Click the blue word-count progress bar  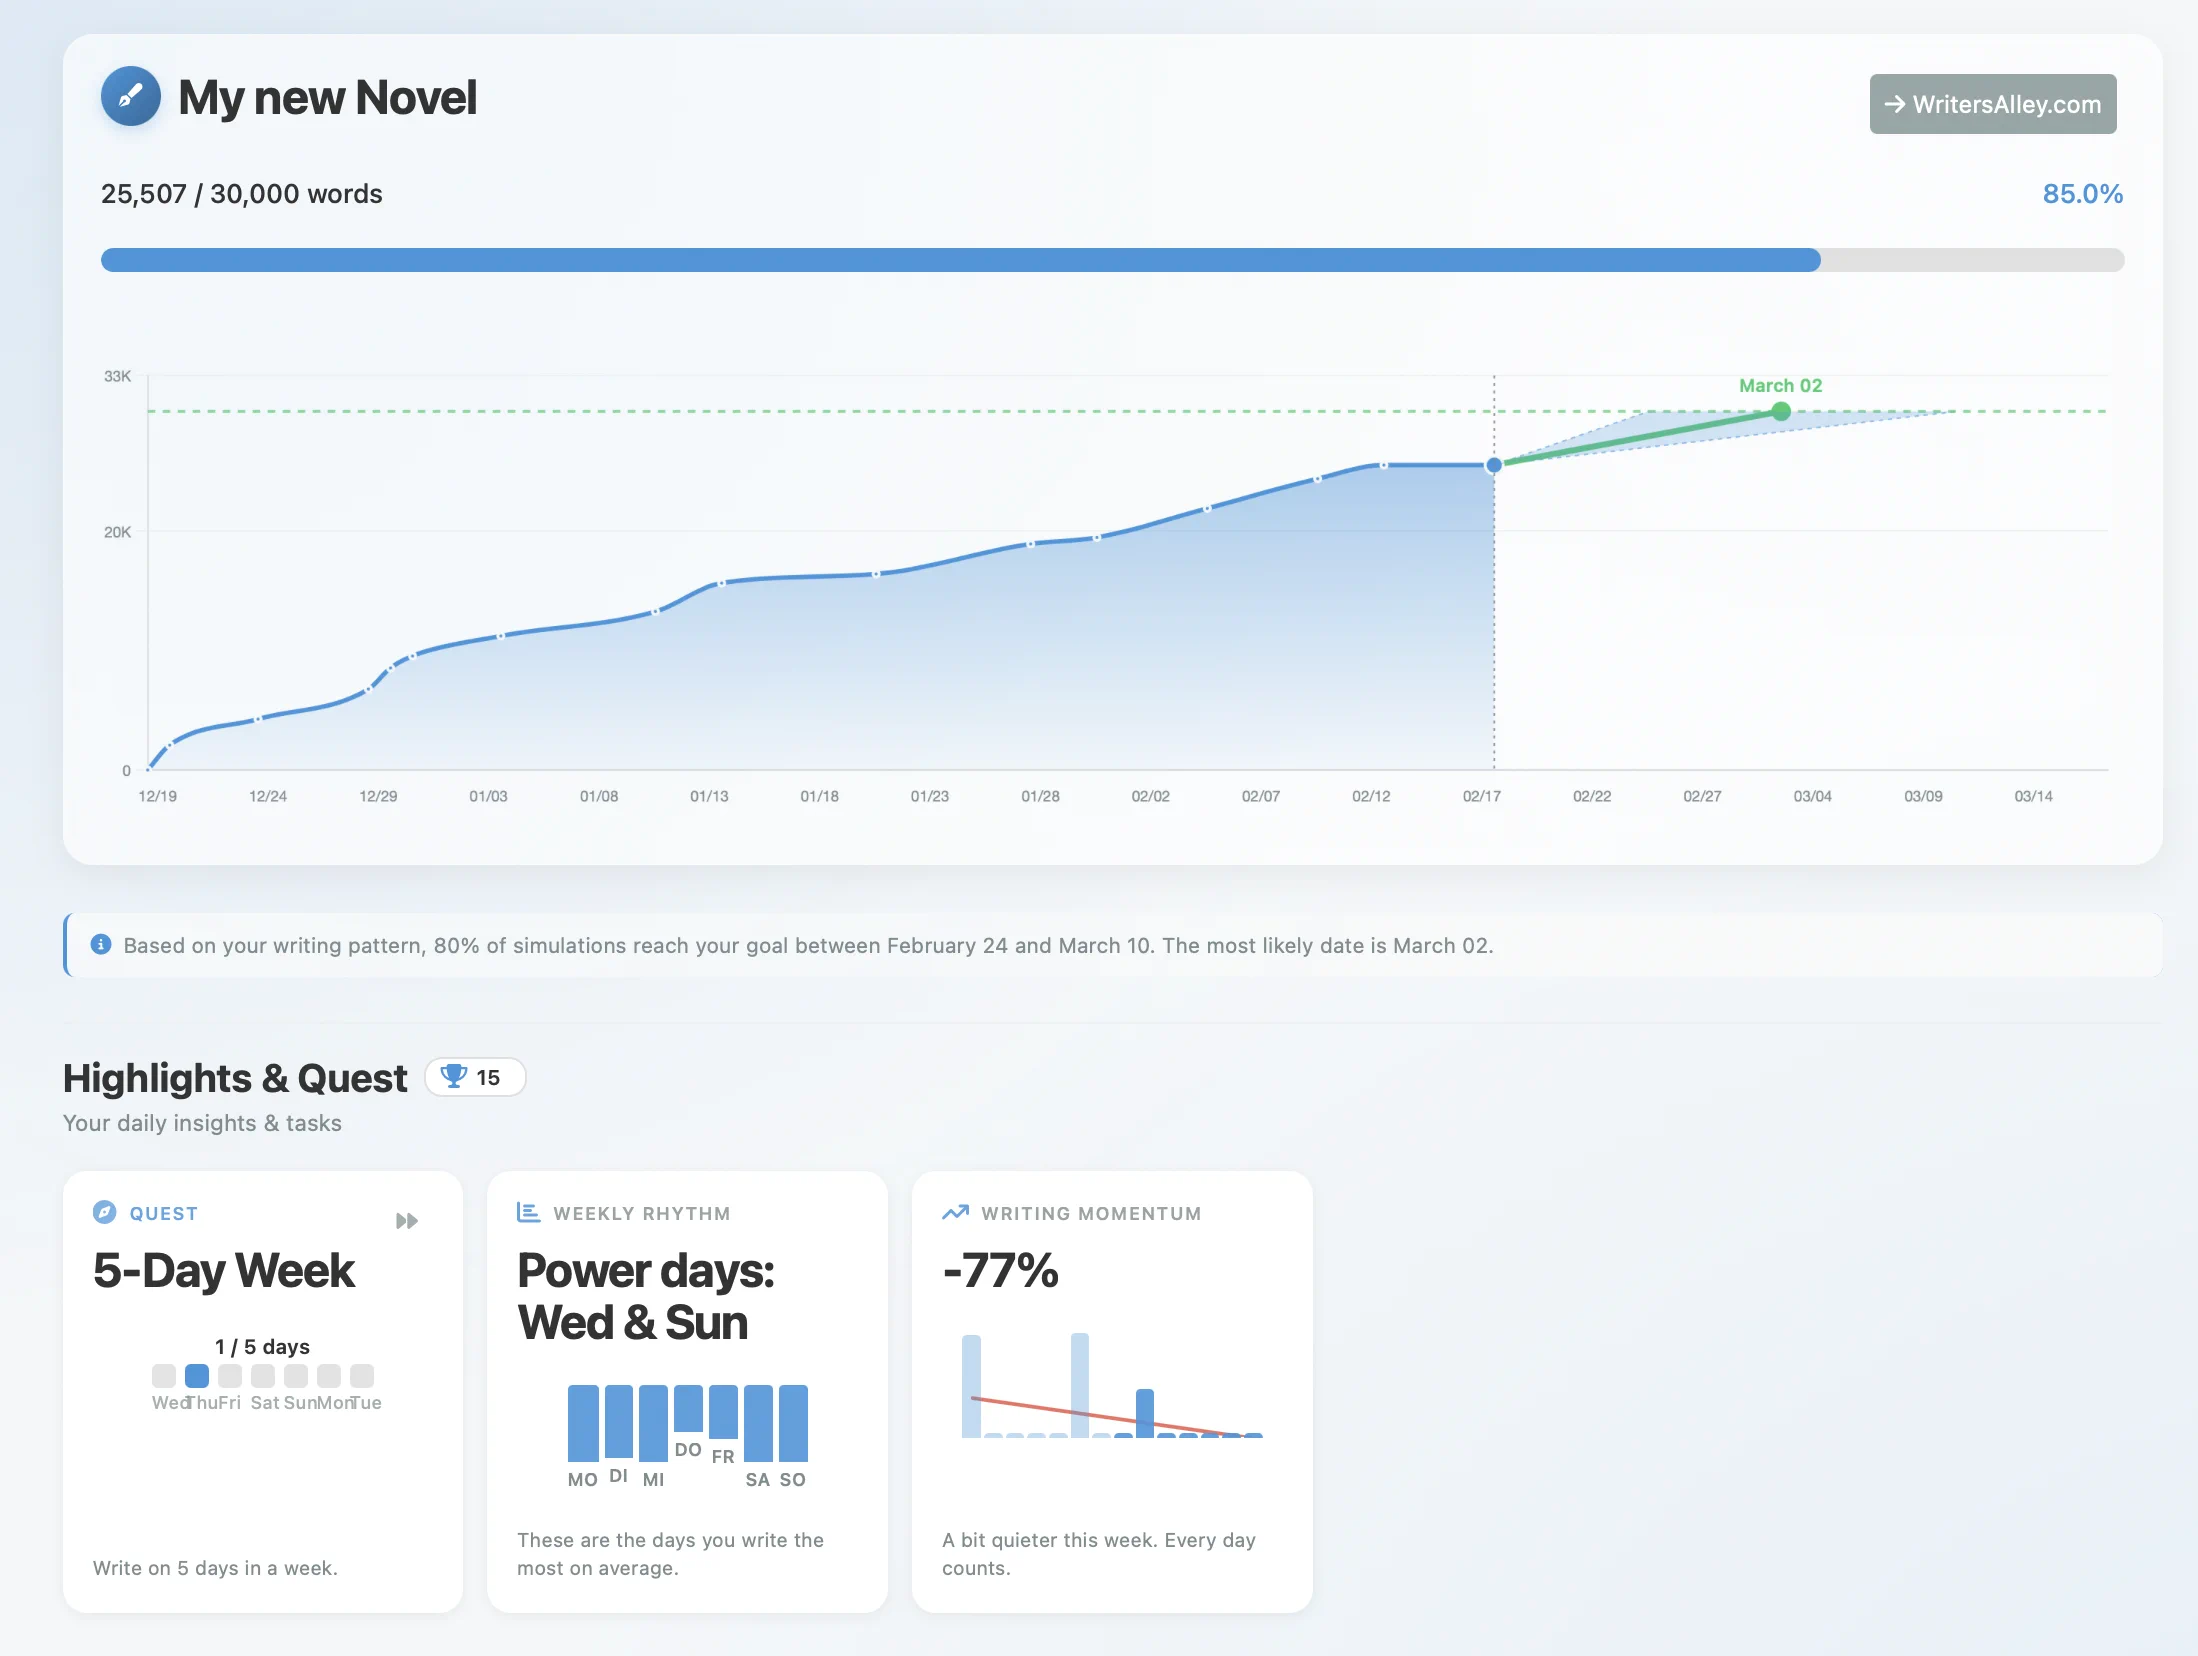[960, 260]
